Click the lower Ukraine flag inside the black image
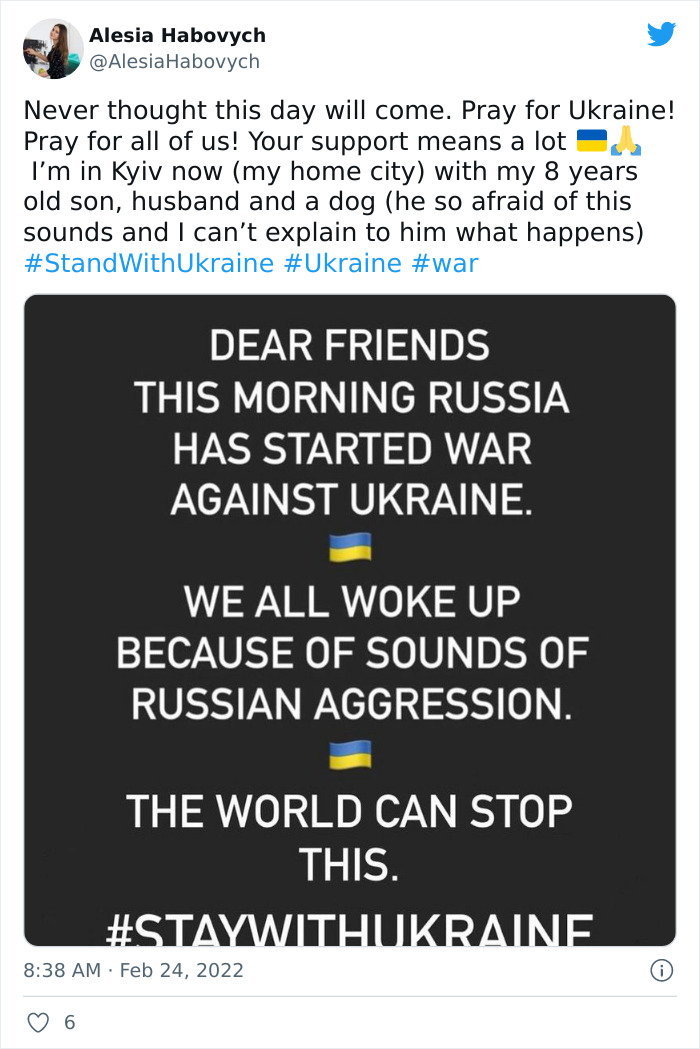This screenshot has width=700, height=1049. point(349,757)
